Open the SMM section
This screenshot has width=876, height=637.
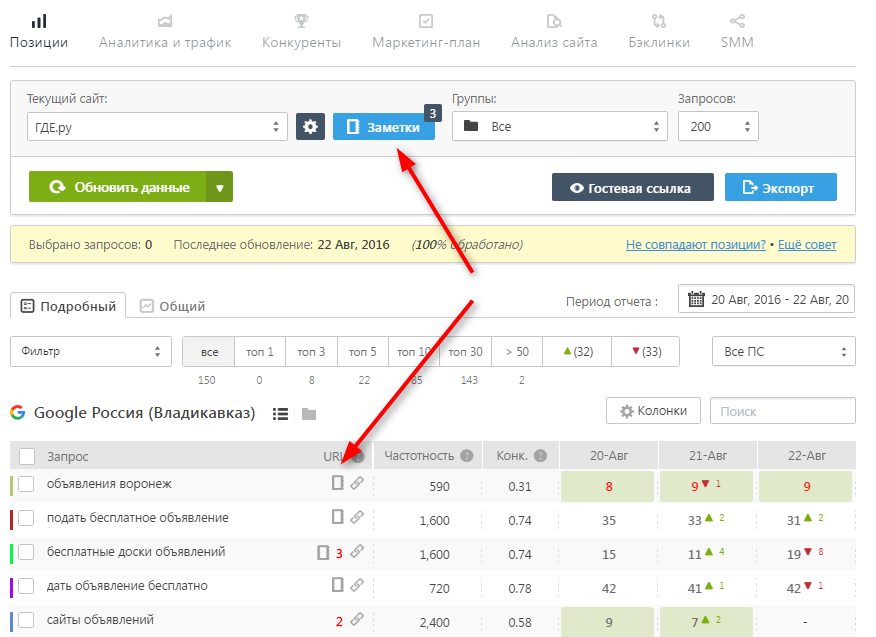(737, 32)
